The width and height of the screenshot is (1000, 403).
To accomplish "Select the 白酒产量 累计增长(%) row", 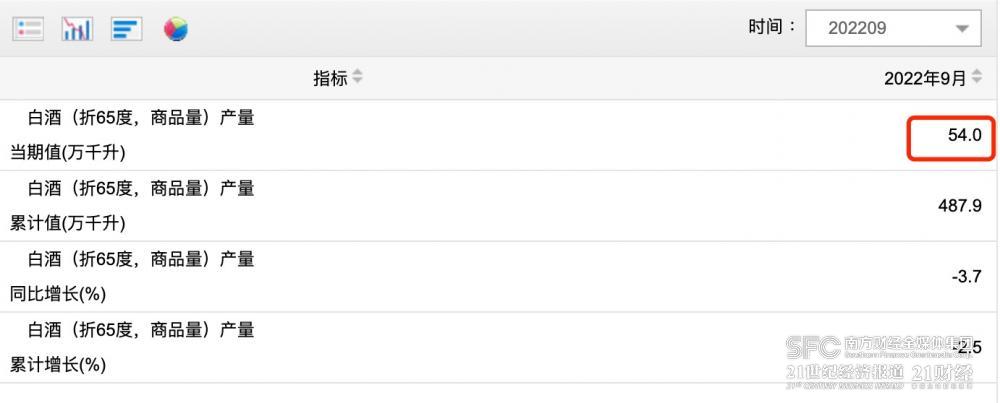I will coord(500,348).
